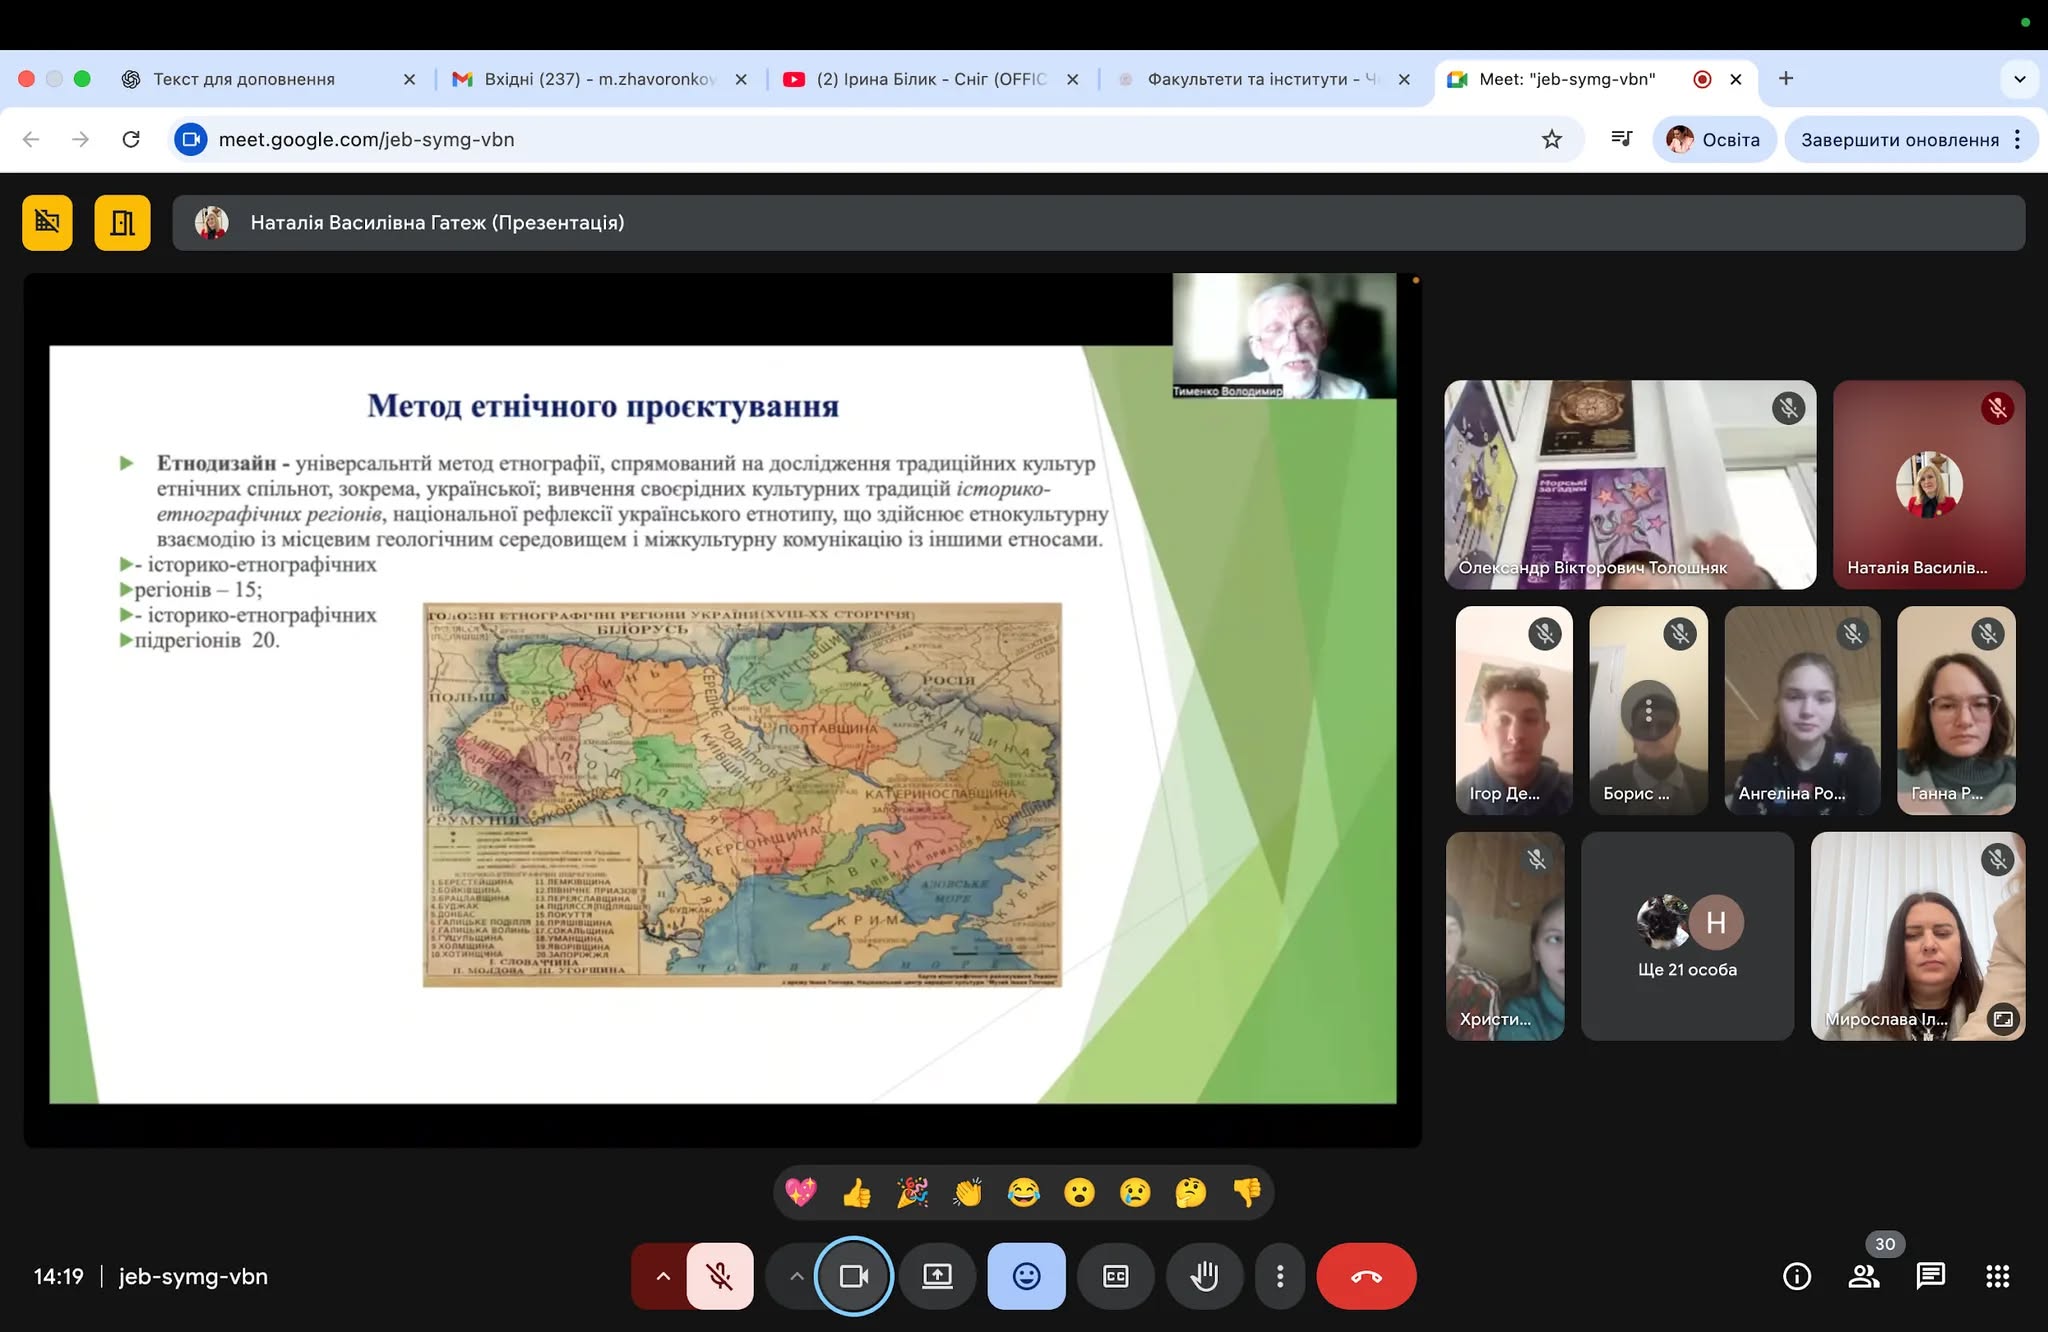Reload the Meet page
The image size is (2048, 1332).
point(131,139)
